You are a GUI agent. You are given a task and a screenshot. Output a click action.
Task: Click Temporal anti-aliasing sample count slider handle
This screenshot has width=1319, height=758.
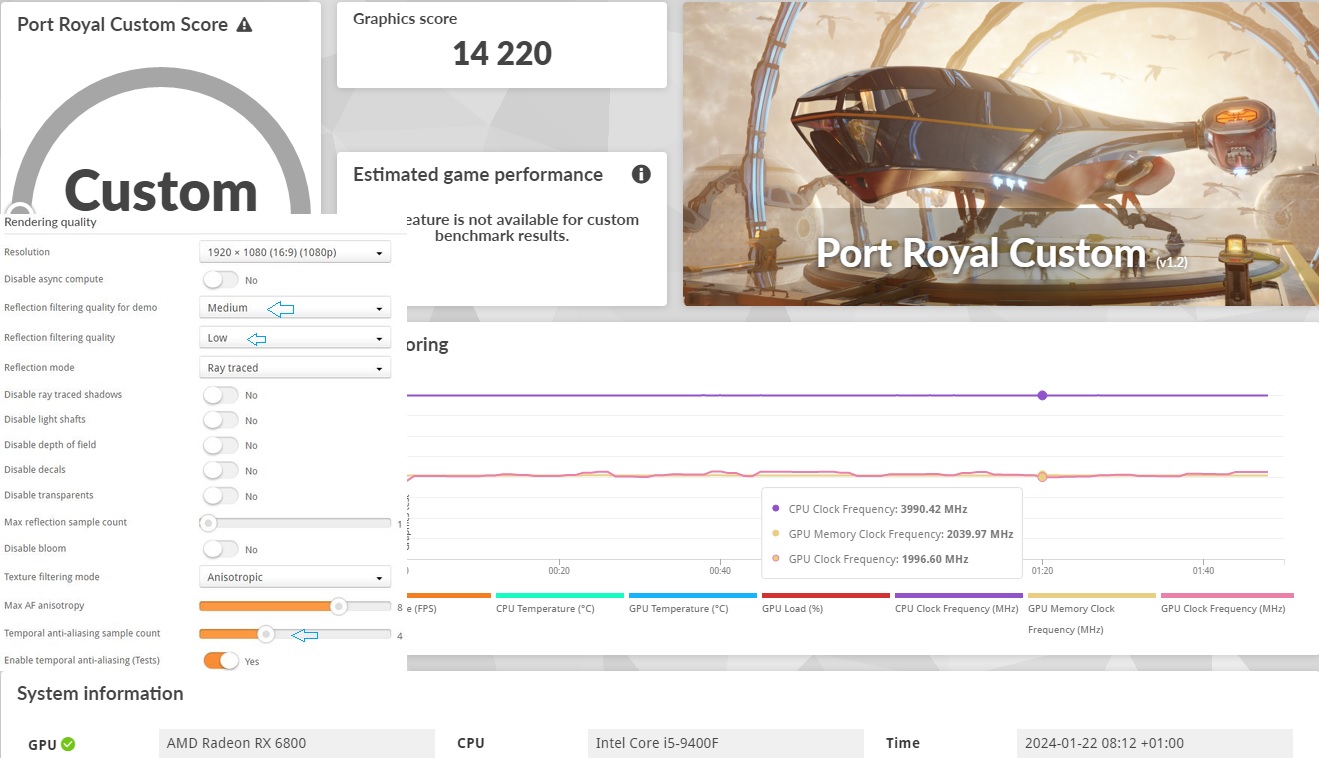[266, 634]
